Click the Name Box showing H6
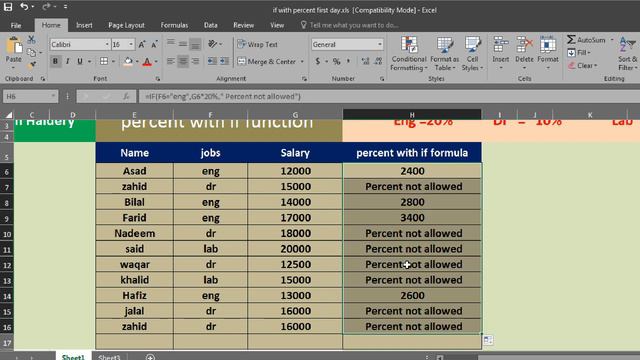 (x=30, y=96)
